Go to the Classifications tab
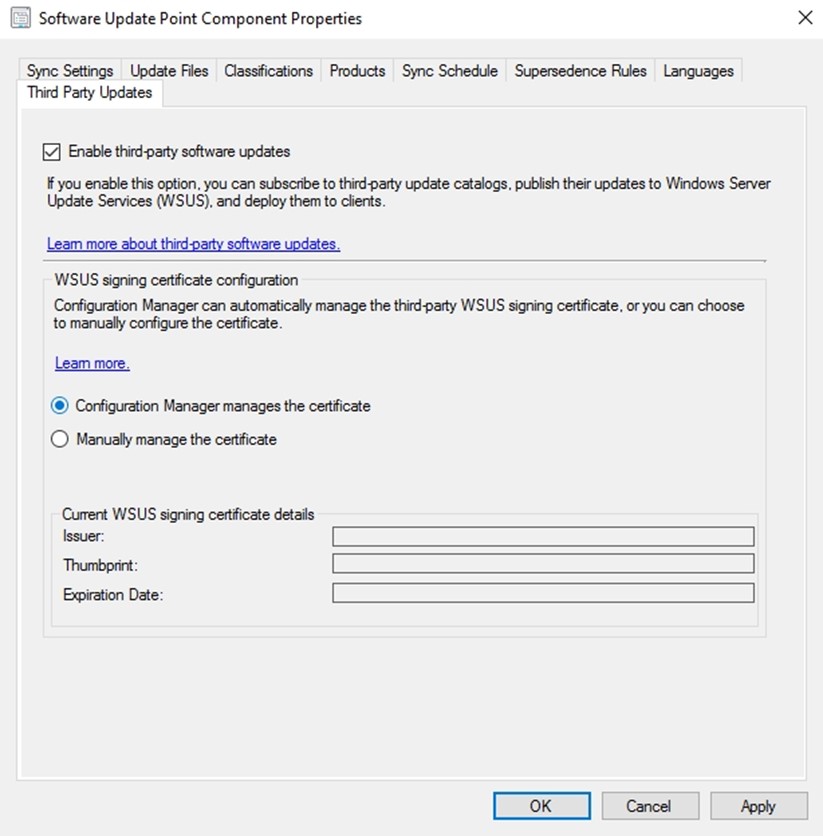 (268, 71)
